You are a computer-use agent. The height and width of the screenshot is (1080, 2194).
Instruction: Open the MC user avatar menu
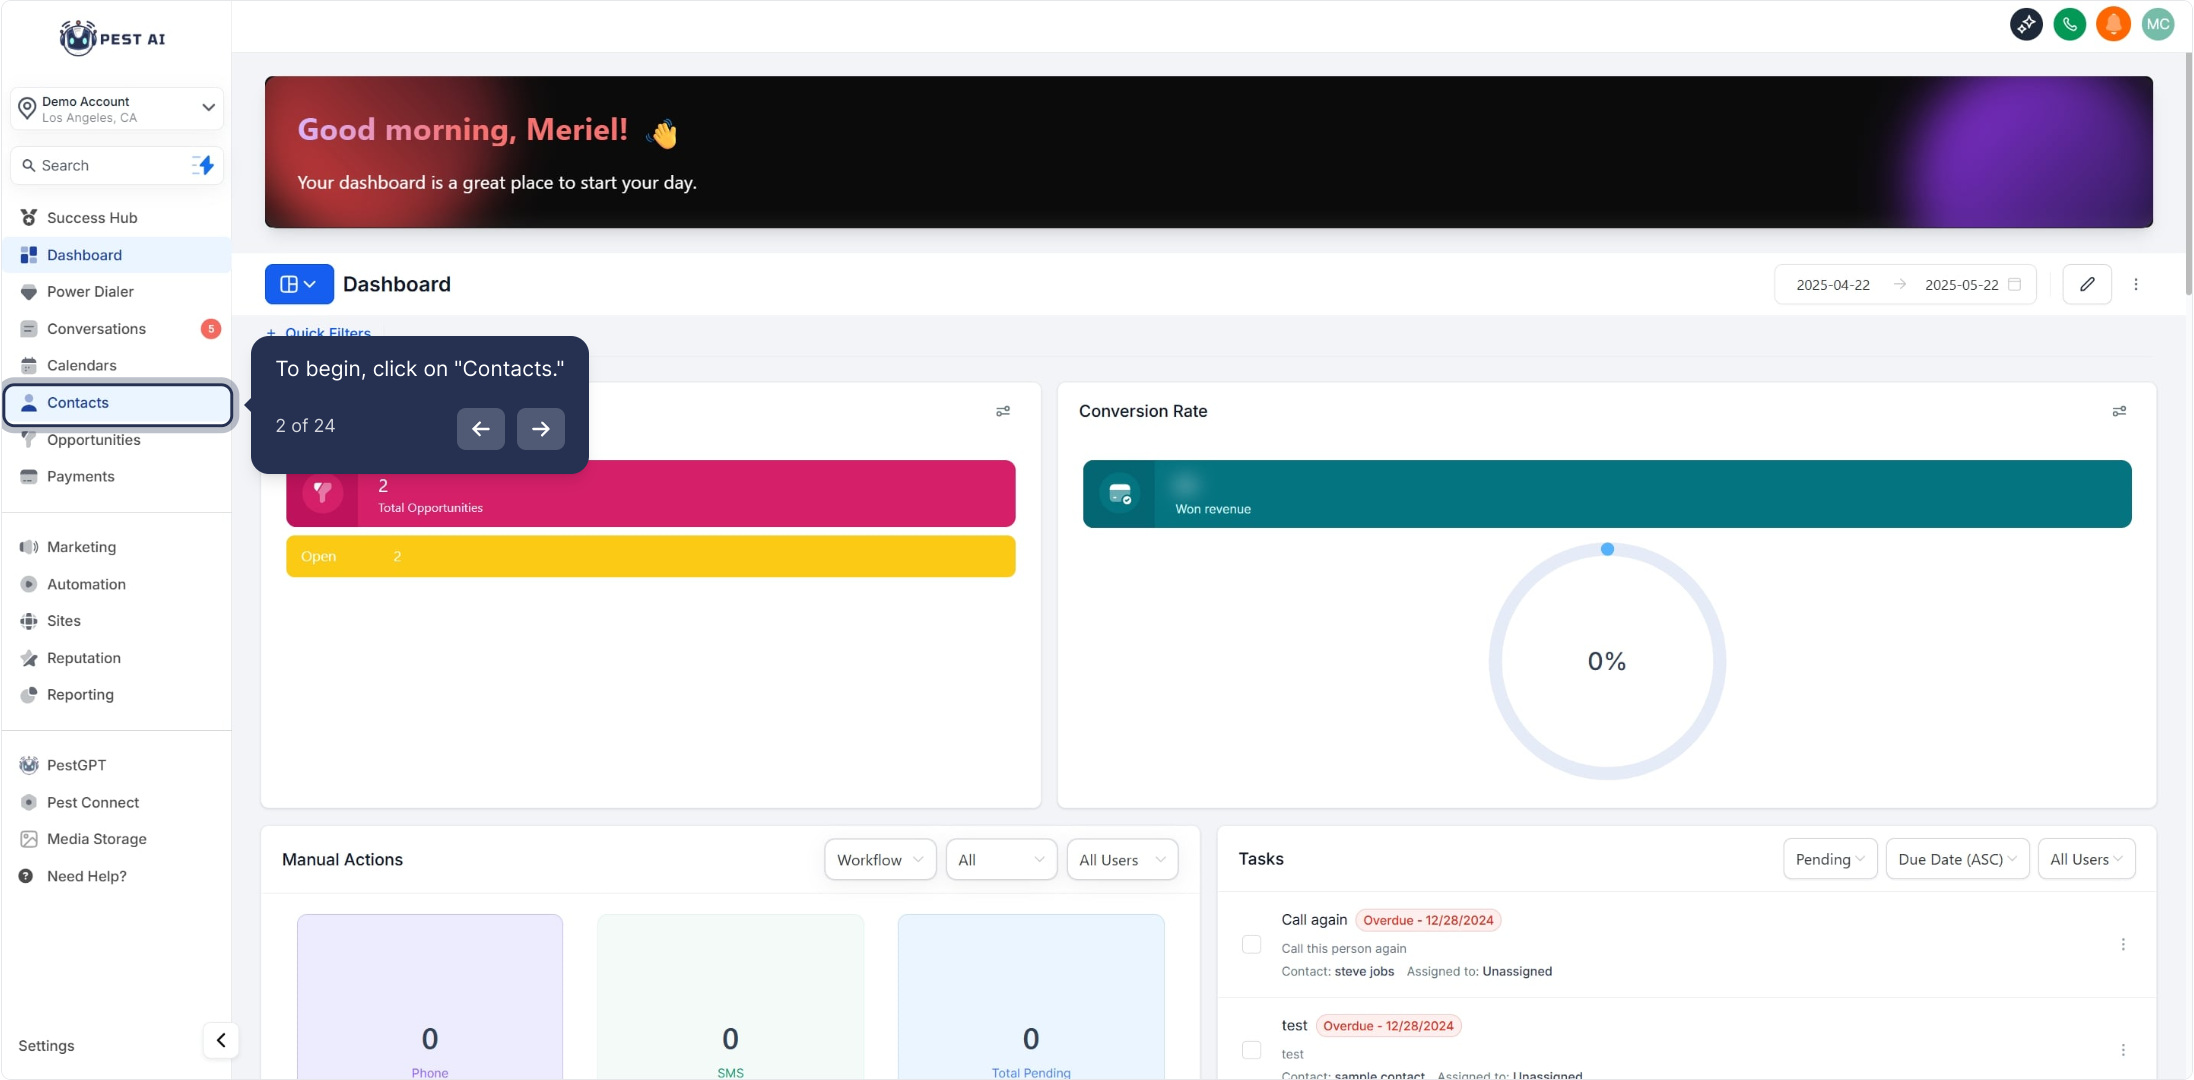(2158, 24)
